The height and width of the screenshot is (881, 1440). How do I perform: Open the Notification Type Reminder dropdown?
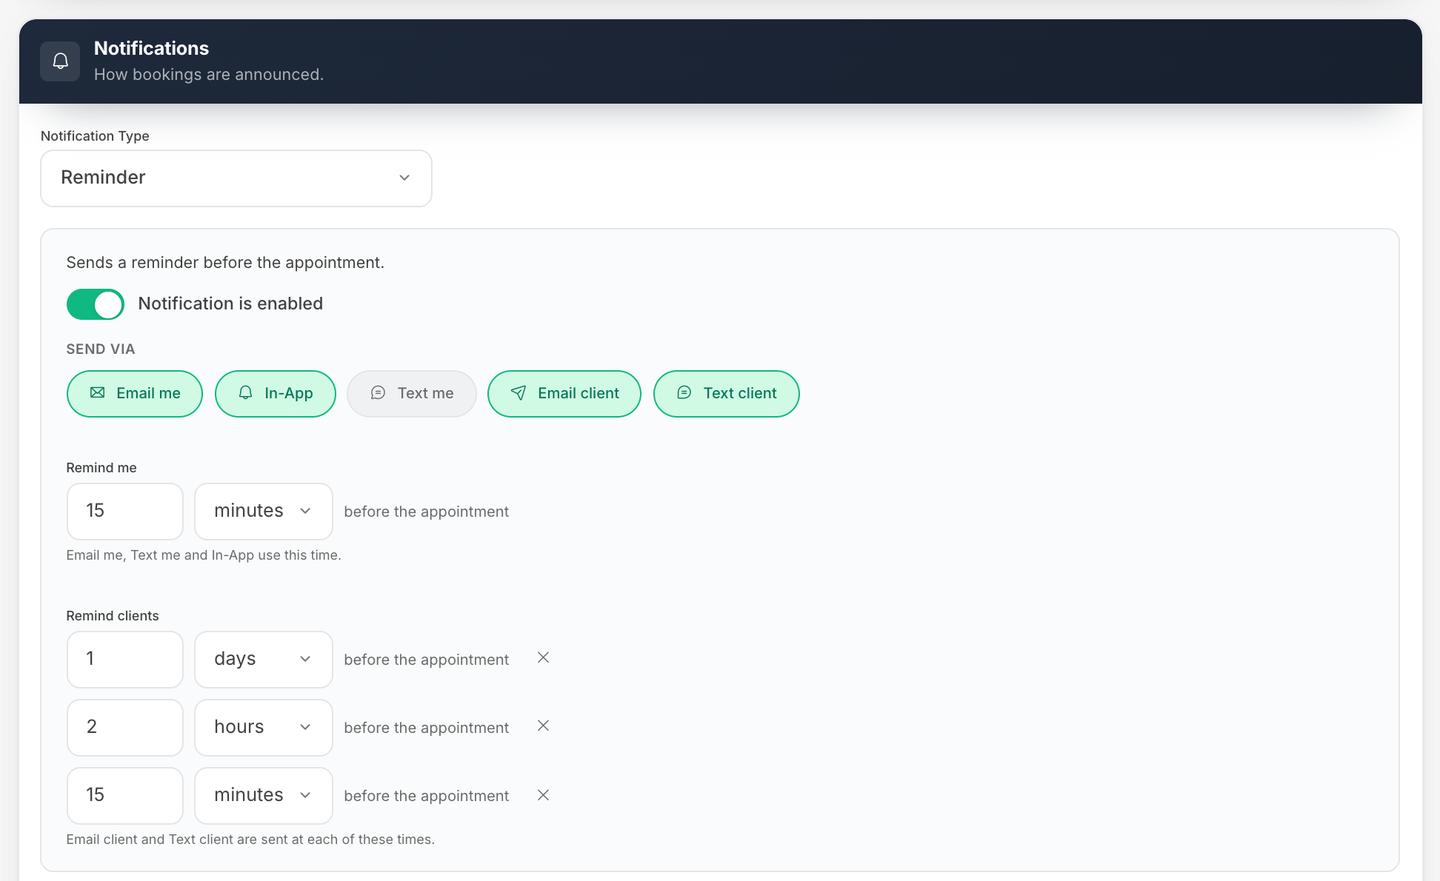[x=236, y=178]
